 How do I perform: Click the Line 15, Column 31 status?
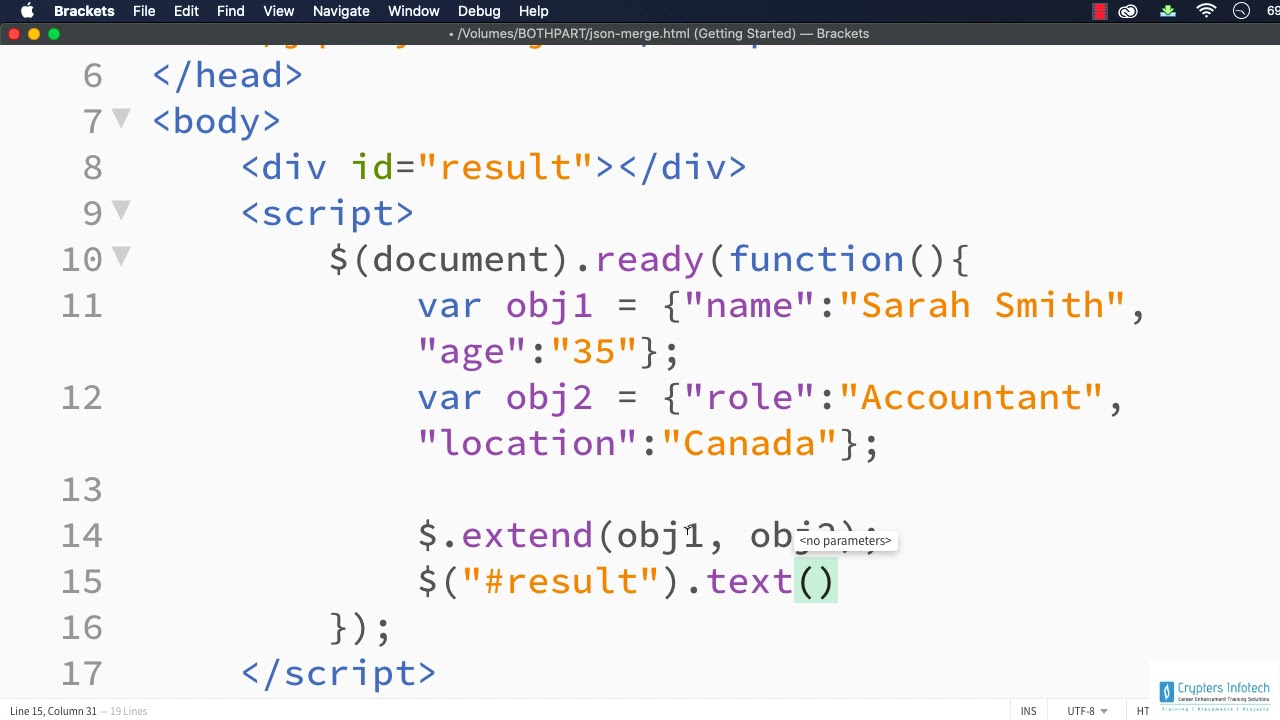tap(53, 711)
